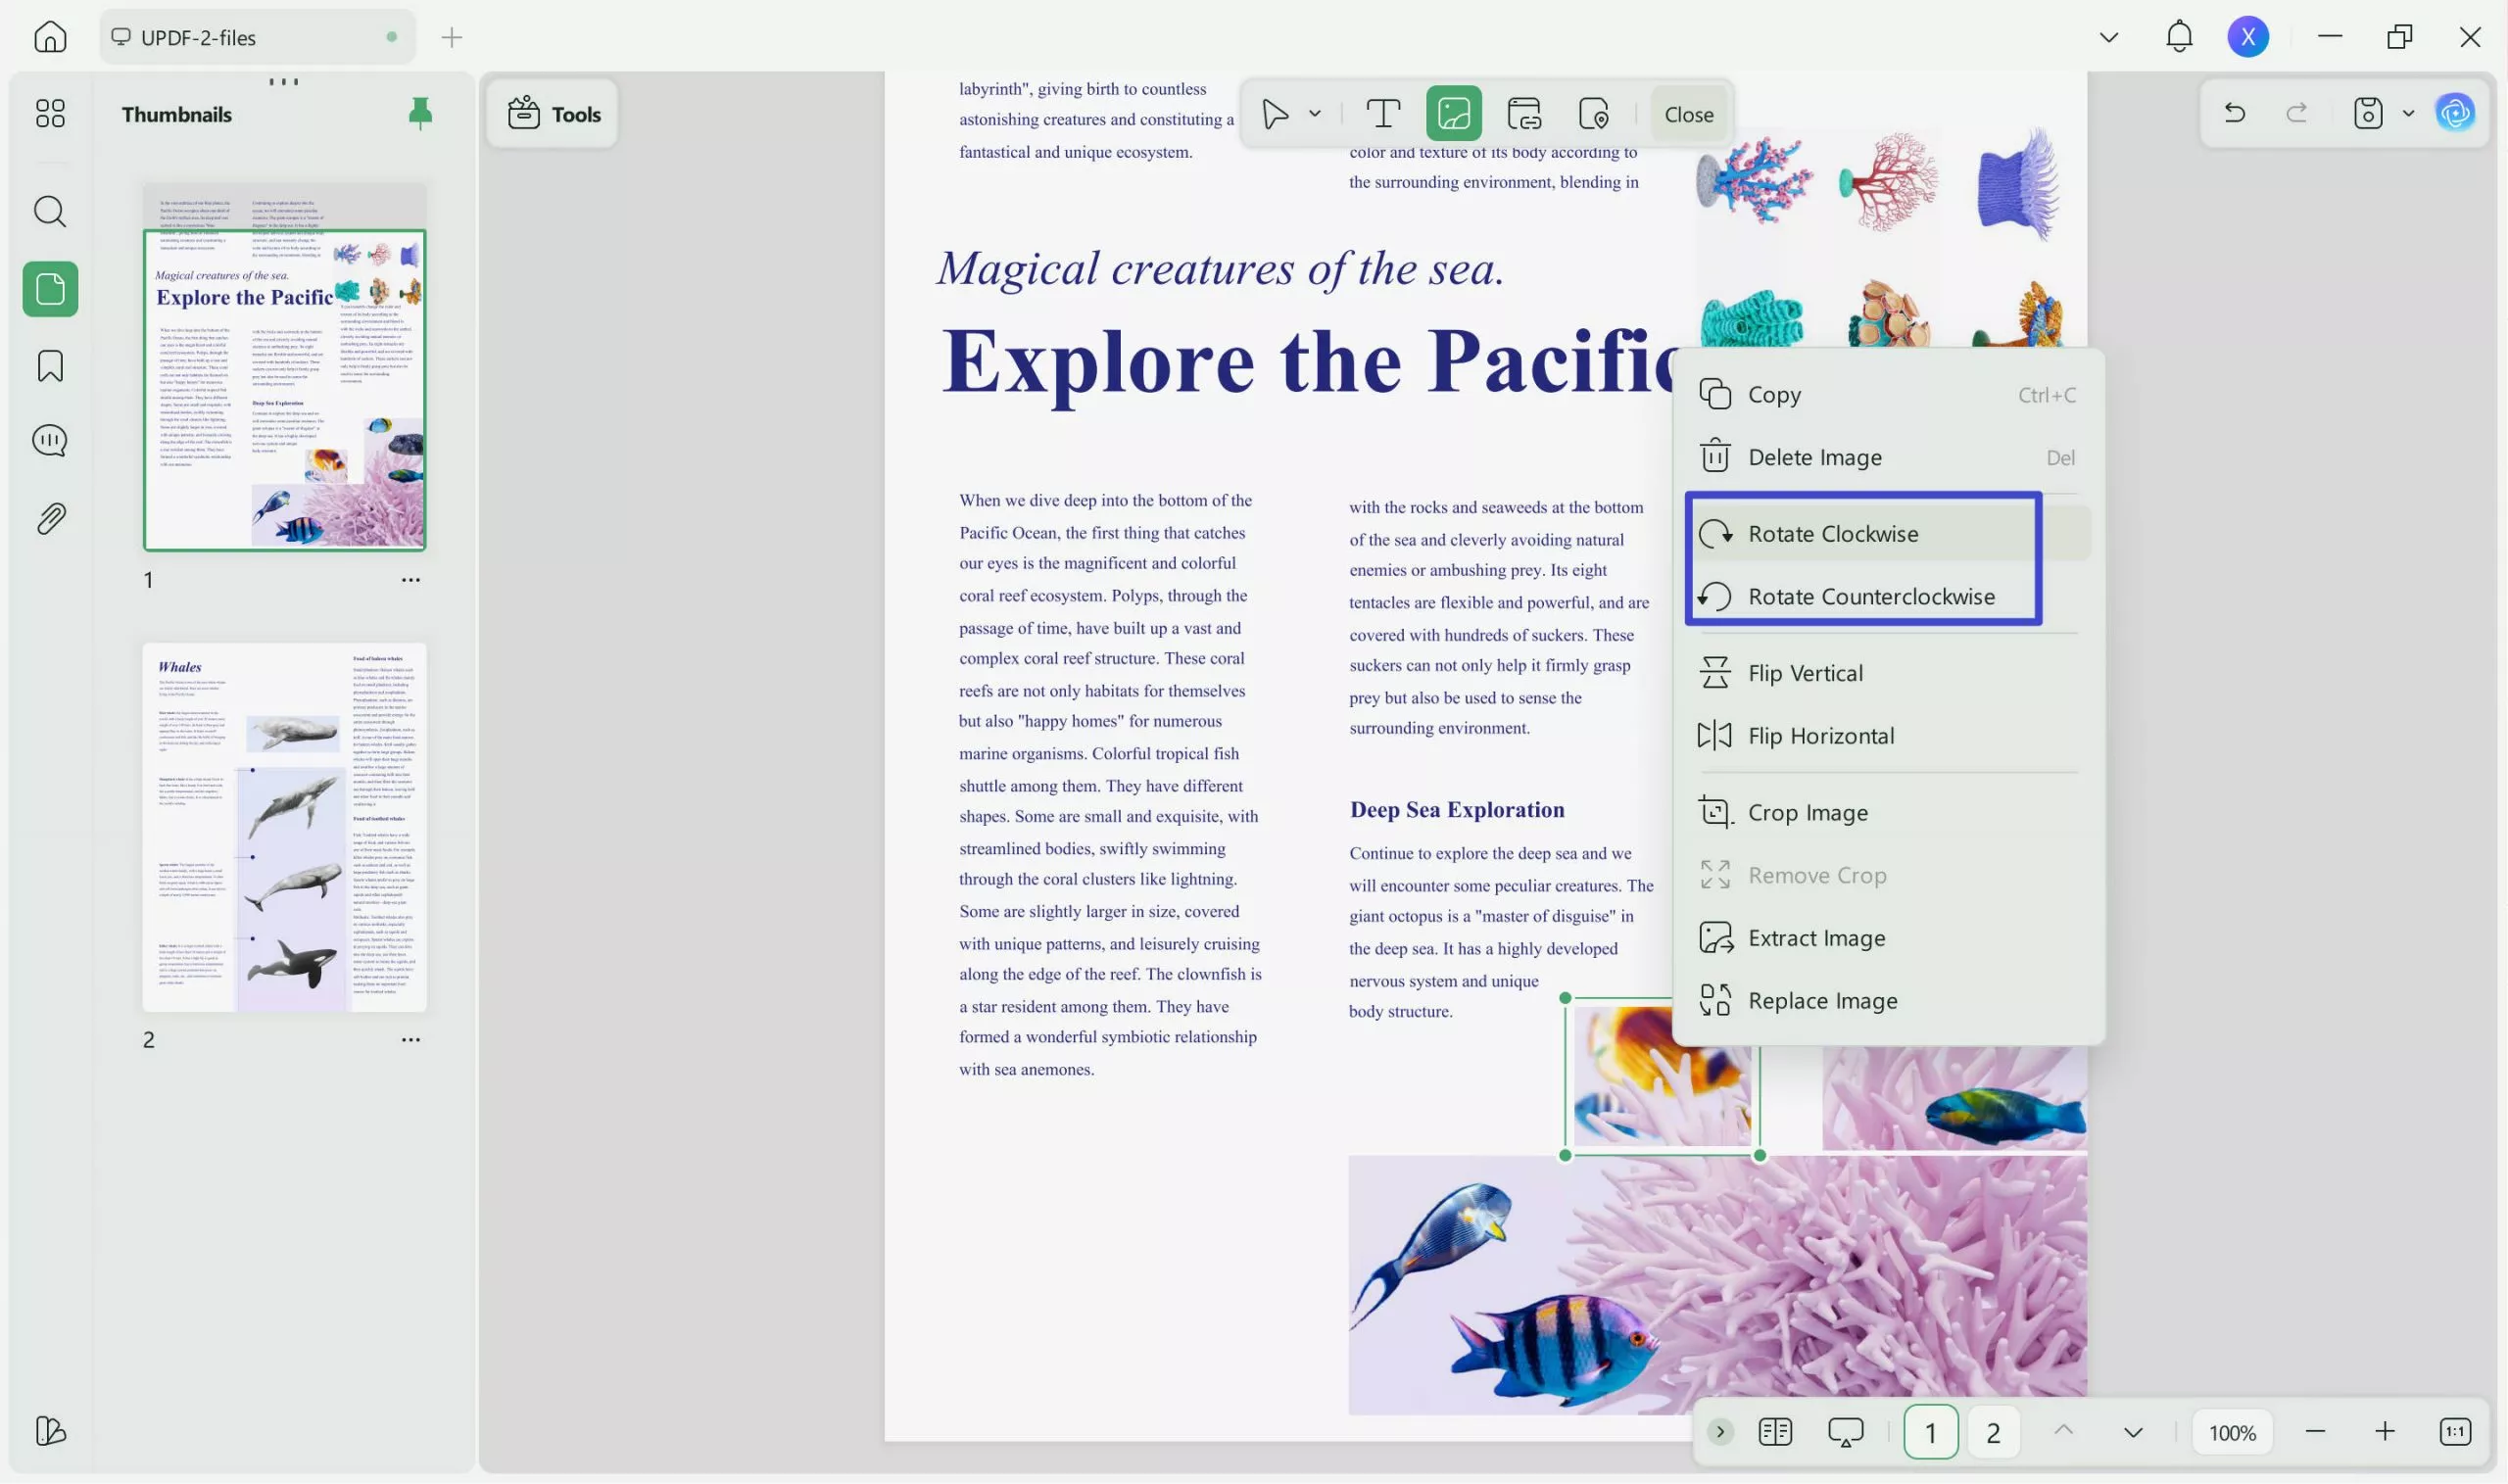
Task: Open the Tools menu button
Action: tap(552, 113)
